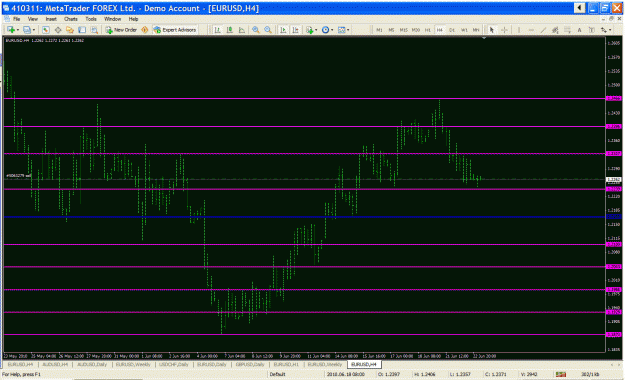Expand the New Chart dropdown arrow
The image size is (625, 380).
click(18, 30)
